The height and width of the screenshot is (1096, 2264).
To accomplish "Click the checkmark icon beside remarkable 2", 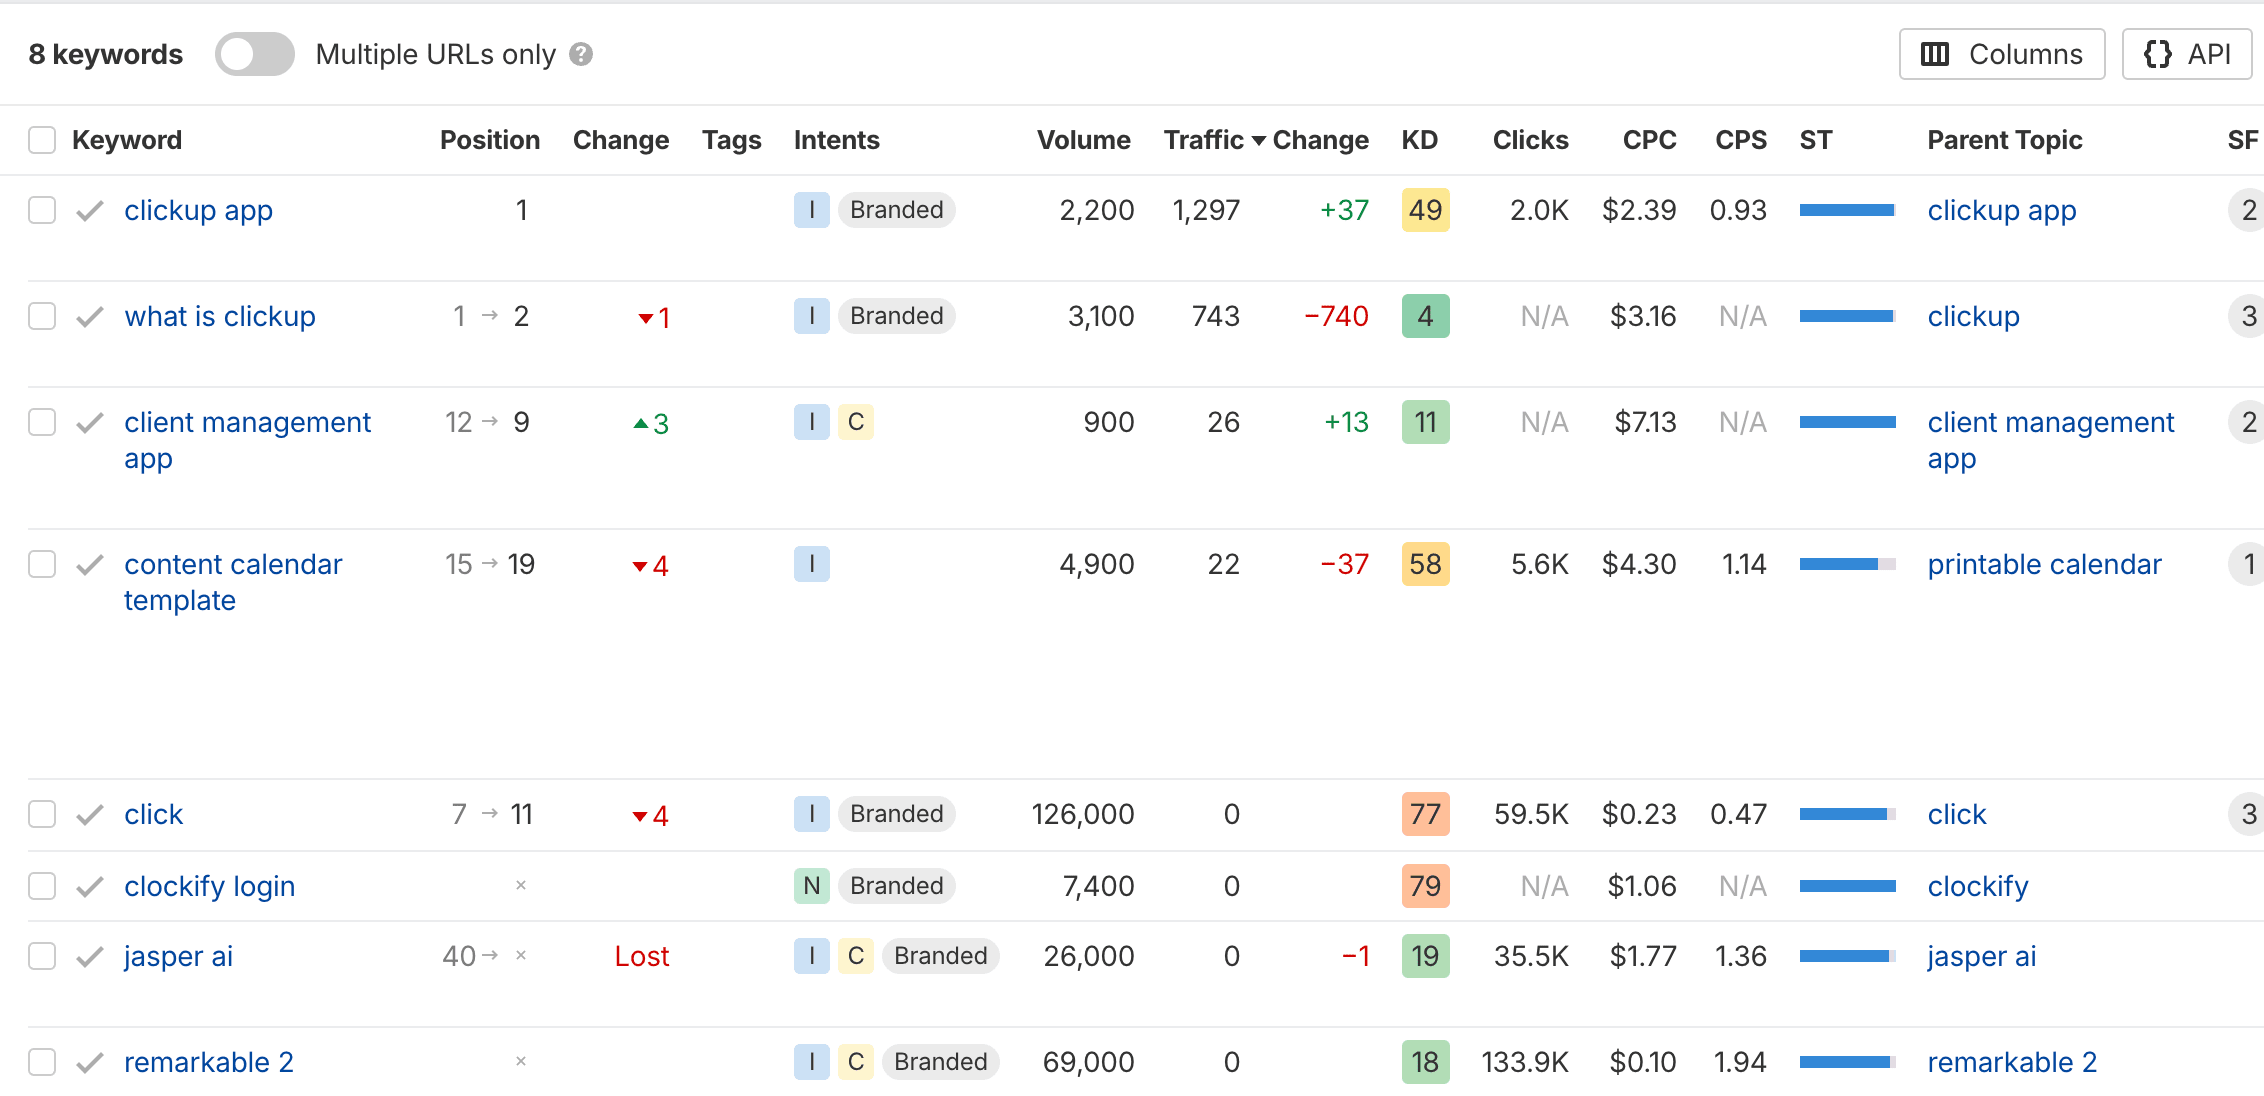I will point(90,1062).
